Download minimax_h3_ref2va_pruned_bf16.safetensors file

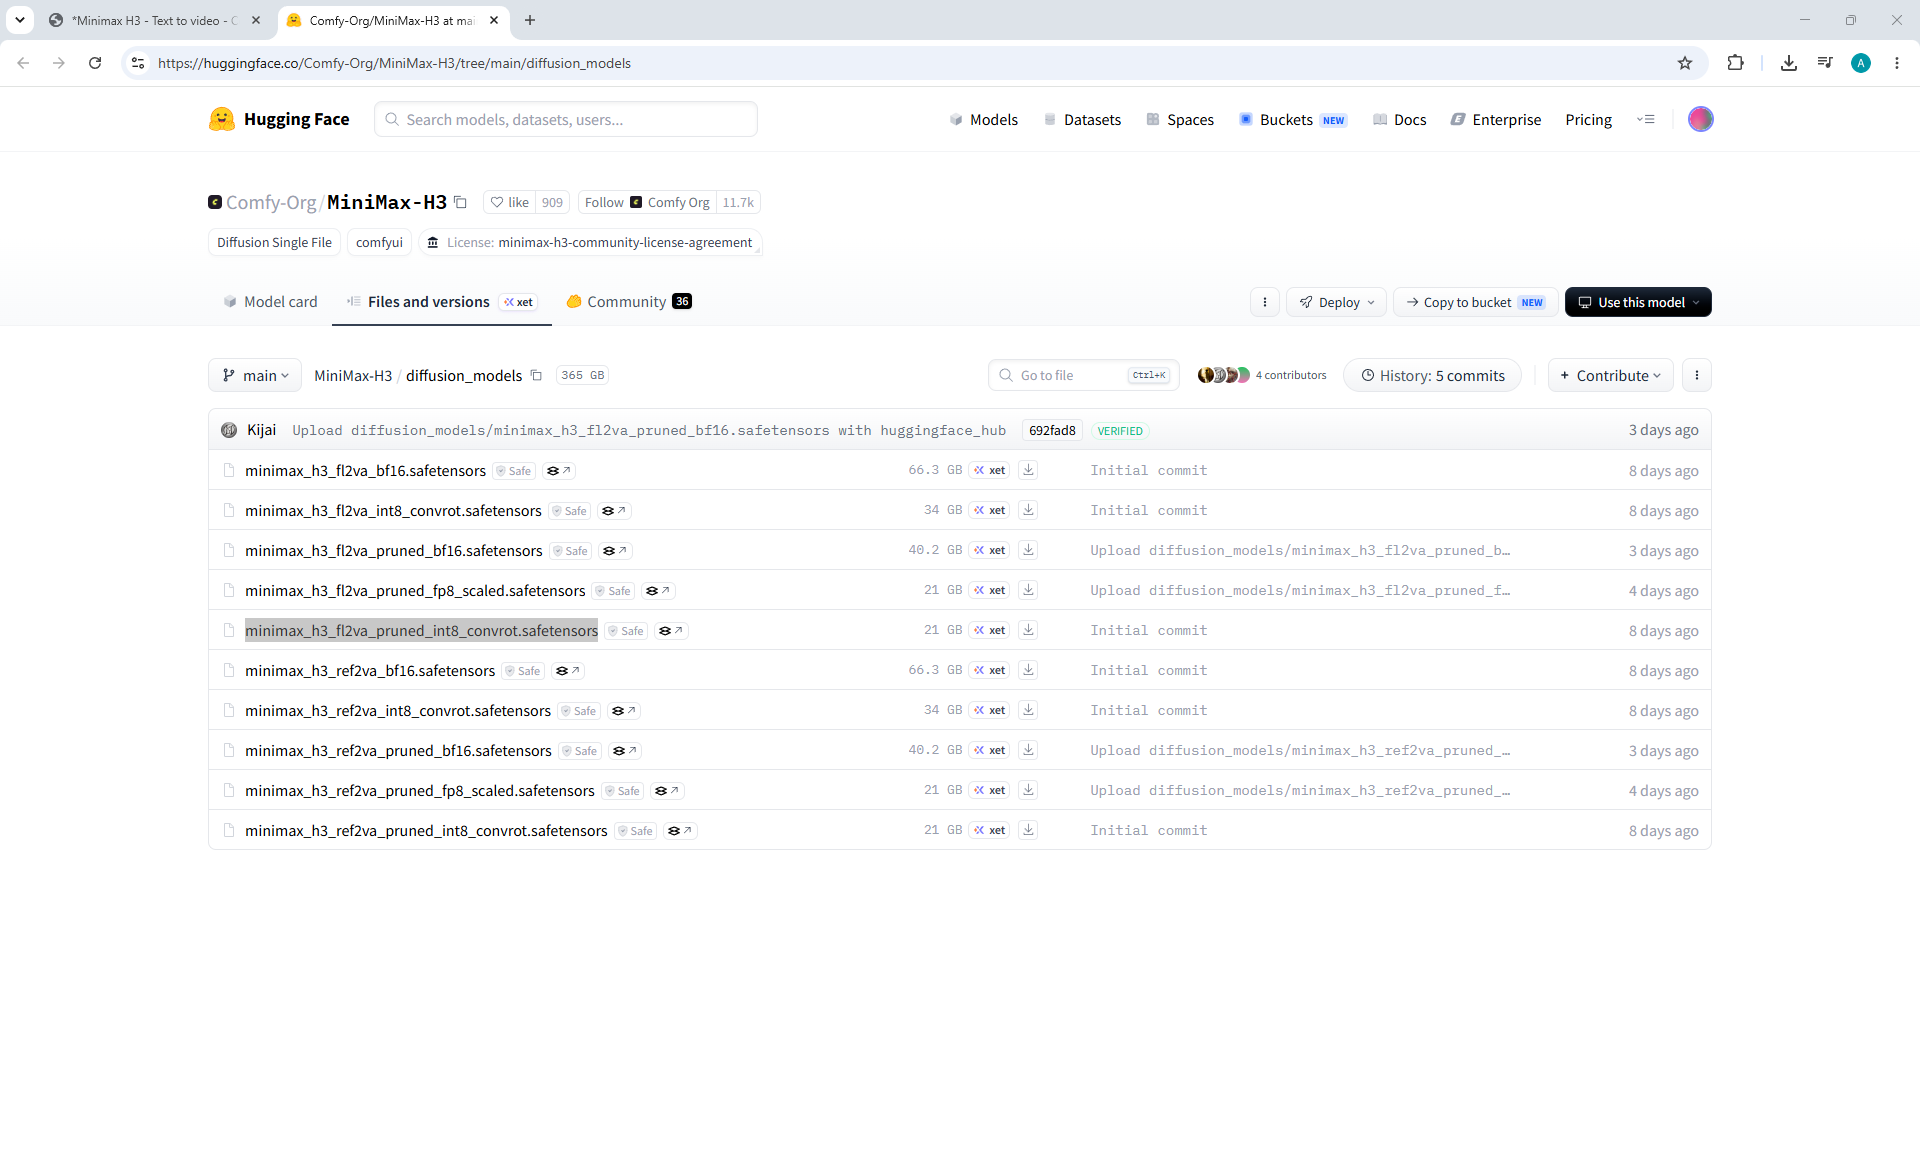pos(1028,750)
